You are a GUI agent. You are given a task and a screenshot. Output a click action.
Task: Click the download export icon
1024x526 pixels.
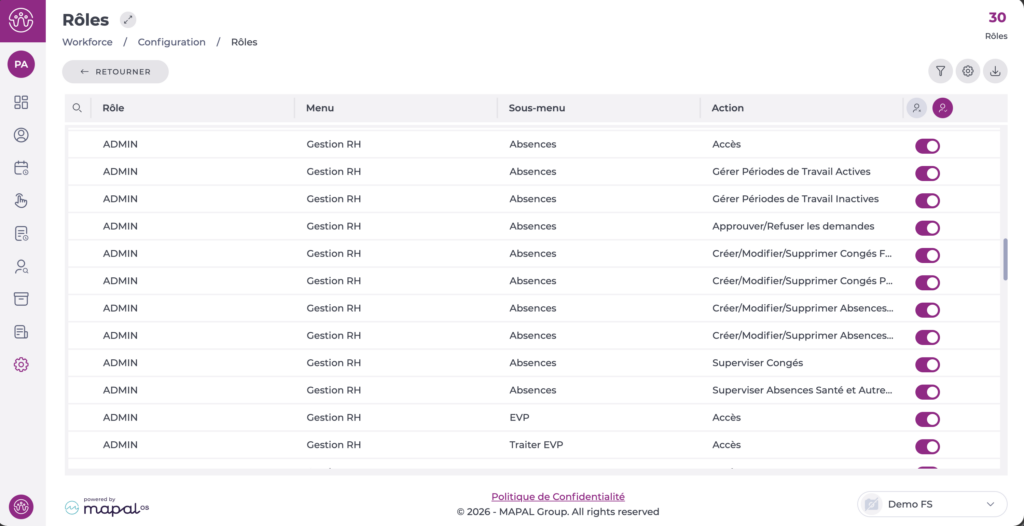pos(995,71)
